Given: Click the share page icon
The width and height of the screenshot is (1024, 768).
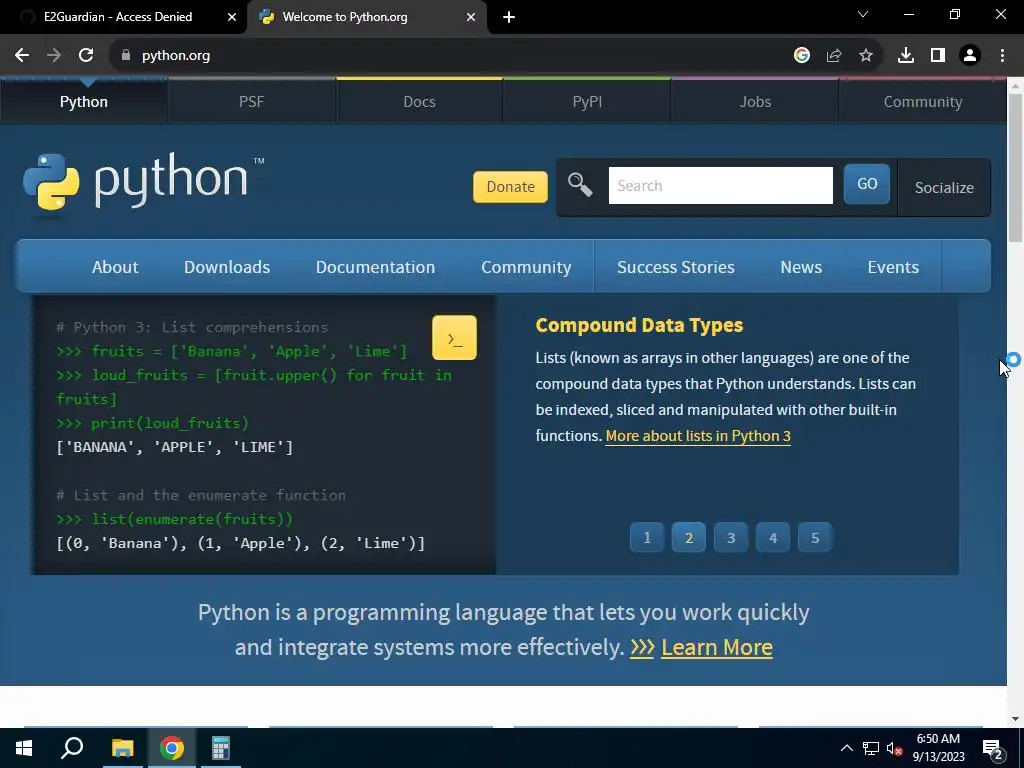Looking at the screenshot, I should (x=834, y=56).
